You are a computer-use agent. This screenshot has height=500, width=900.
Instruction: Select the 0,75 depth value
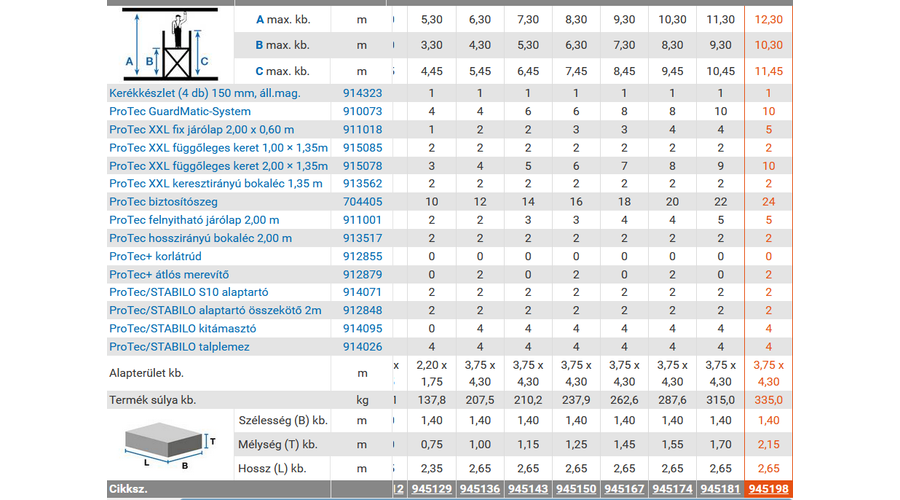(432, 444)
